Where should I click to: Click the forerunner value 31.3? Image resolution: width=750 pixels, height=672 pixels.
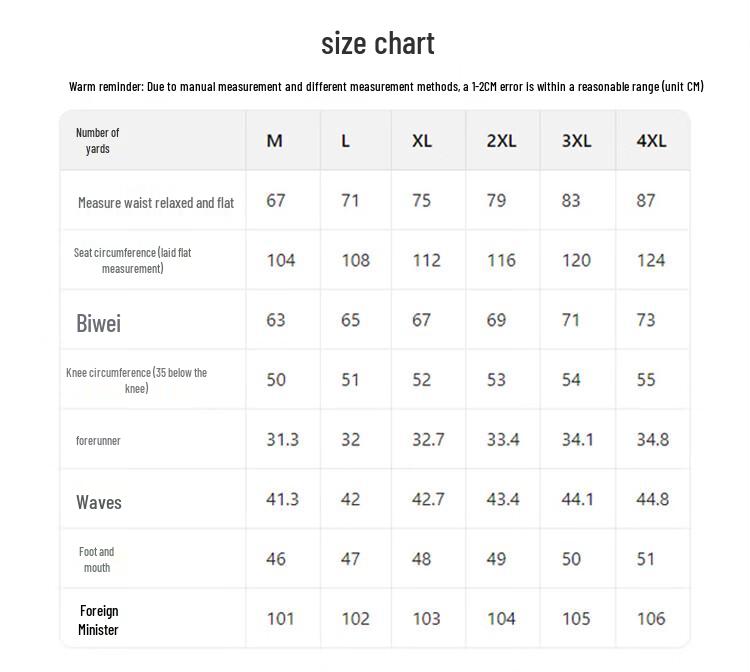282,440
